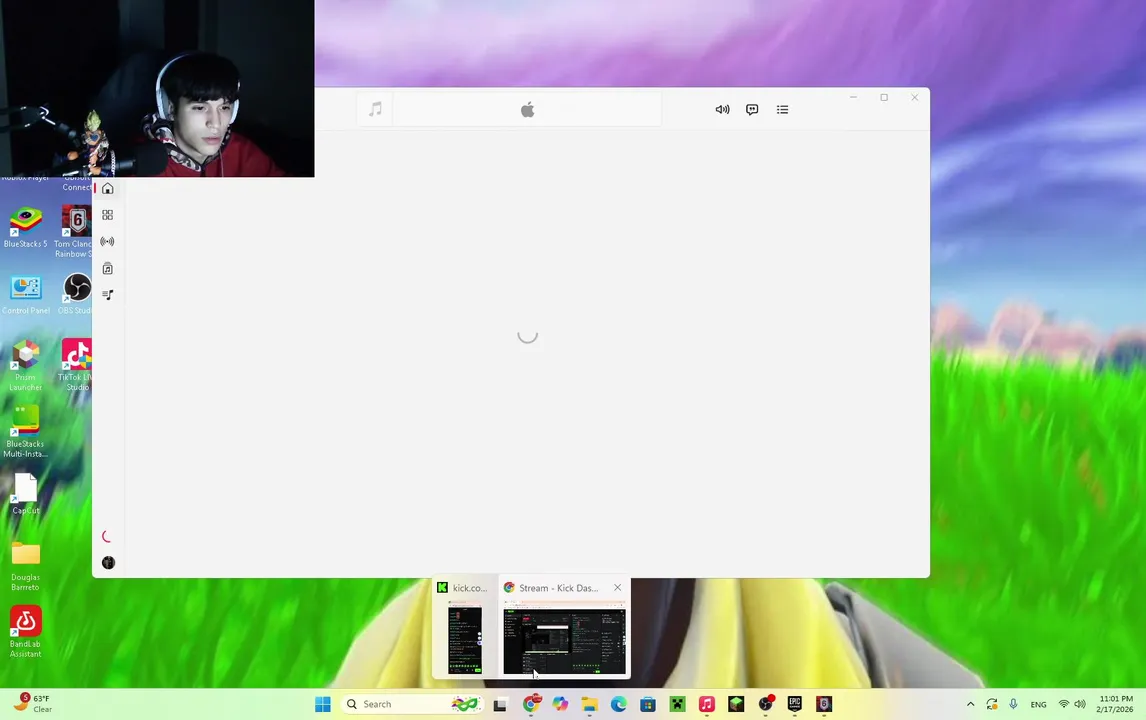The width and height of the screenshot is (1146, 720).
Task: Select OBS Studio desktop shortcut
Action: pos(77,295)
